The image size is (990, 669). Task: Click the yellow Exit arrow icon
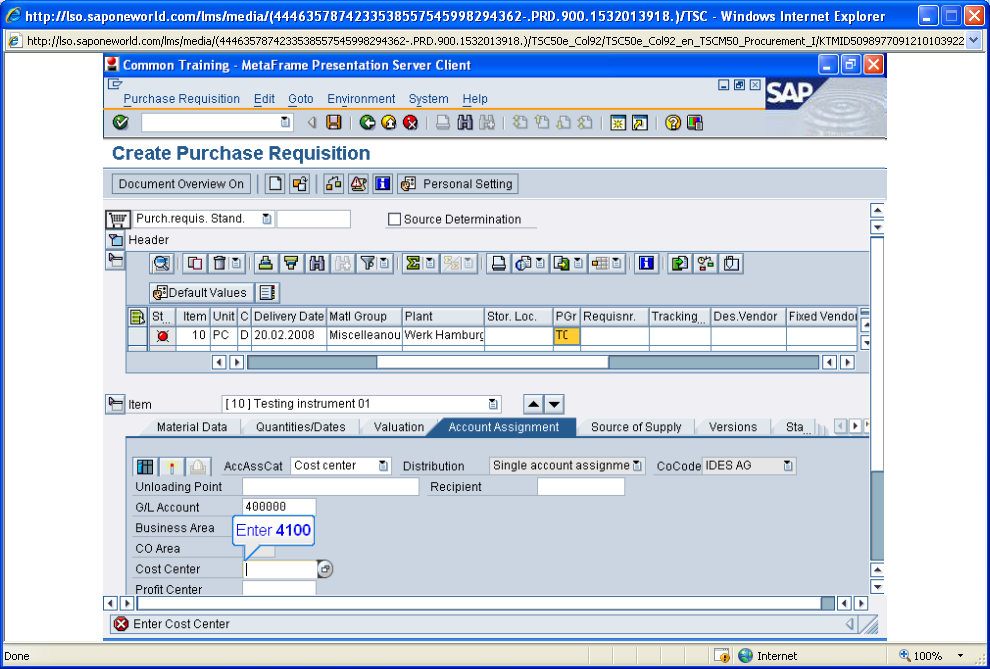[x=389, y=122]
